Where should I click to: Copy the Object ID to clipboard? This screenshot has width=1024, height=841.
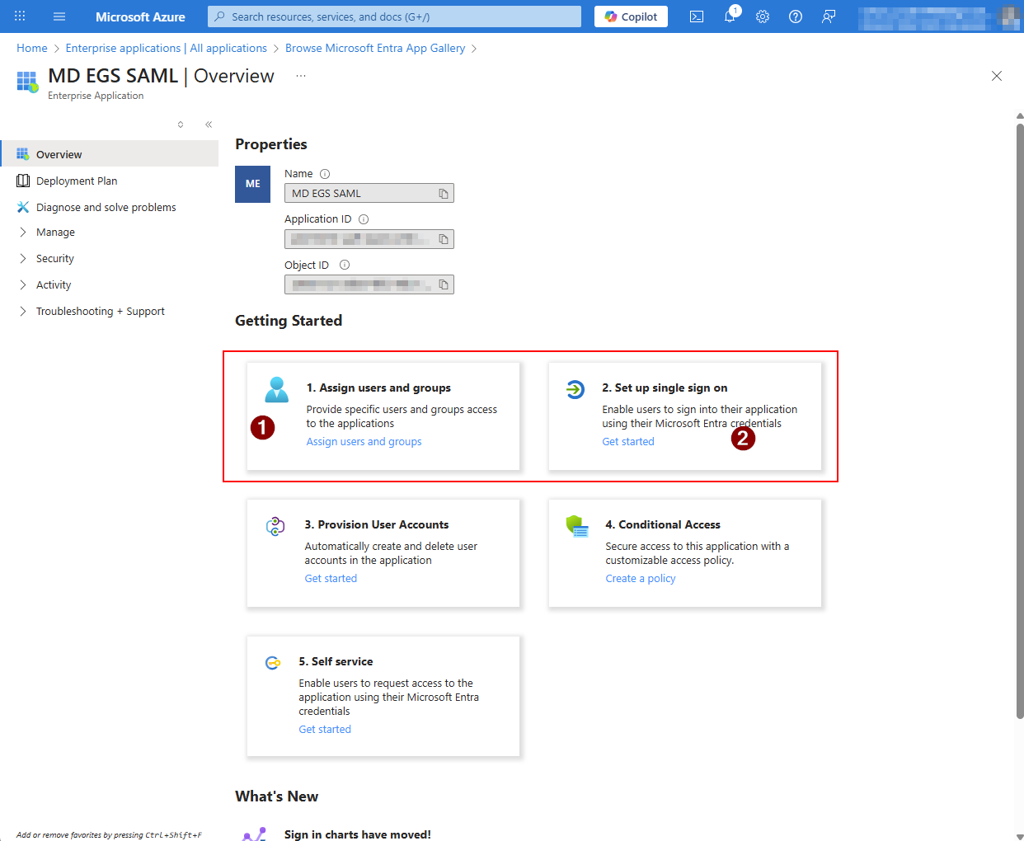(x=443, y=285)
